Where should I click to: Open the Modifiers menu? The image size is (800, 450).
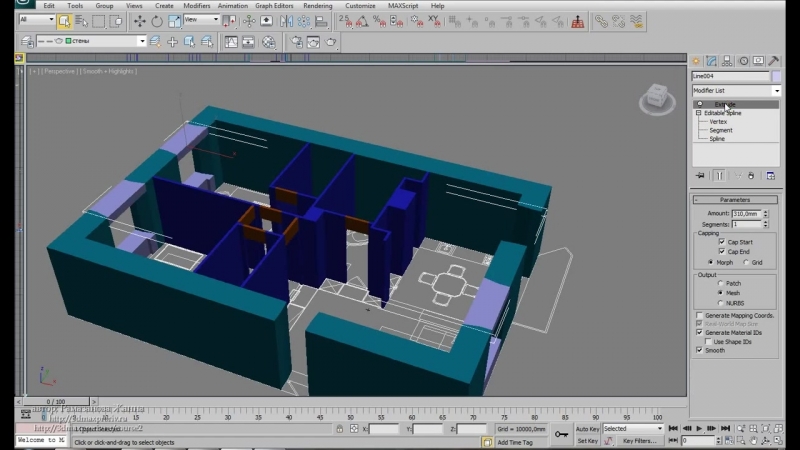coord(197,5)
